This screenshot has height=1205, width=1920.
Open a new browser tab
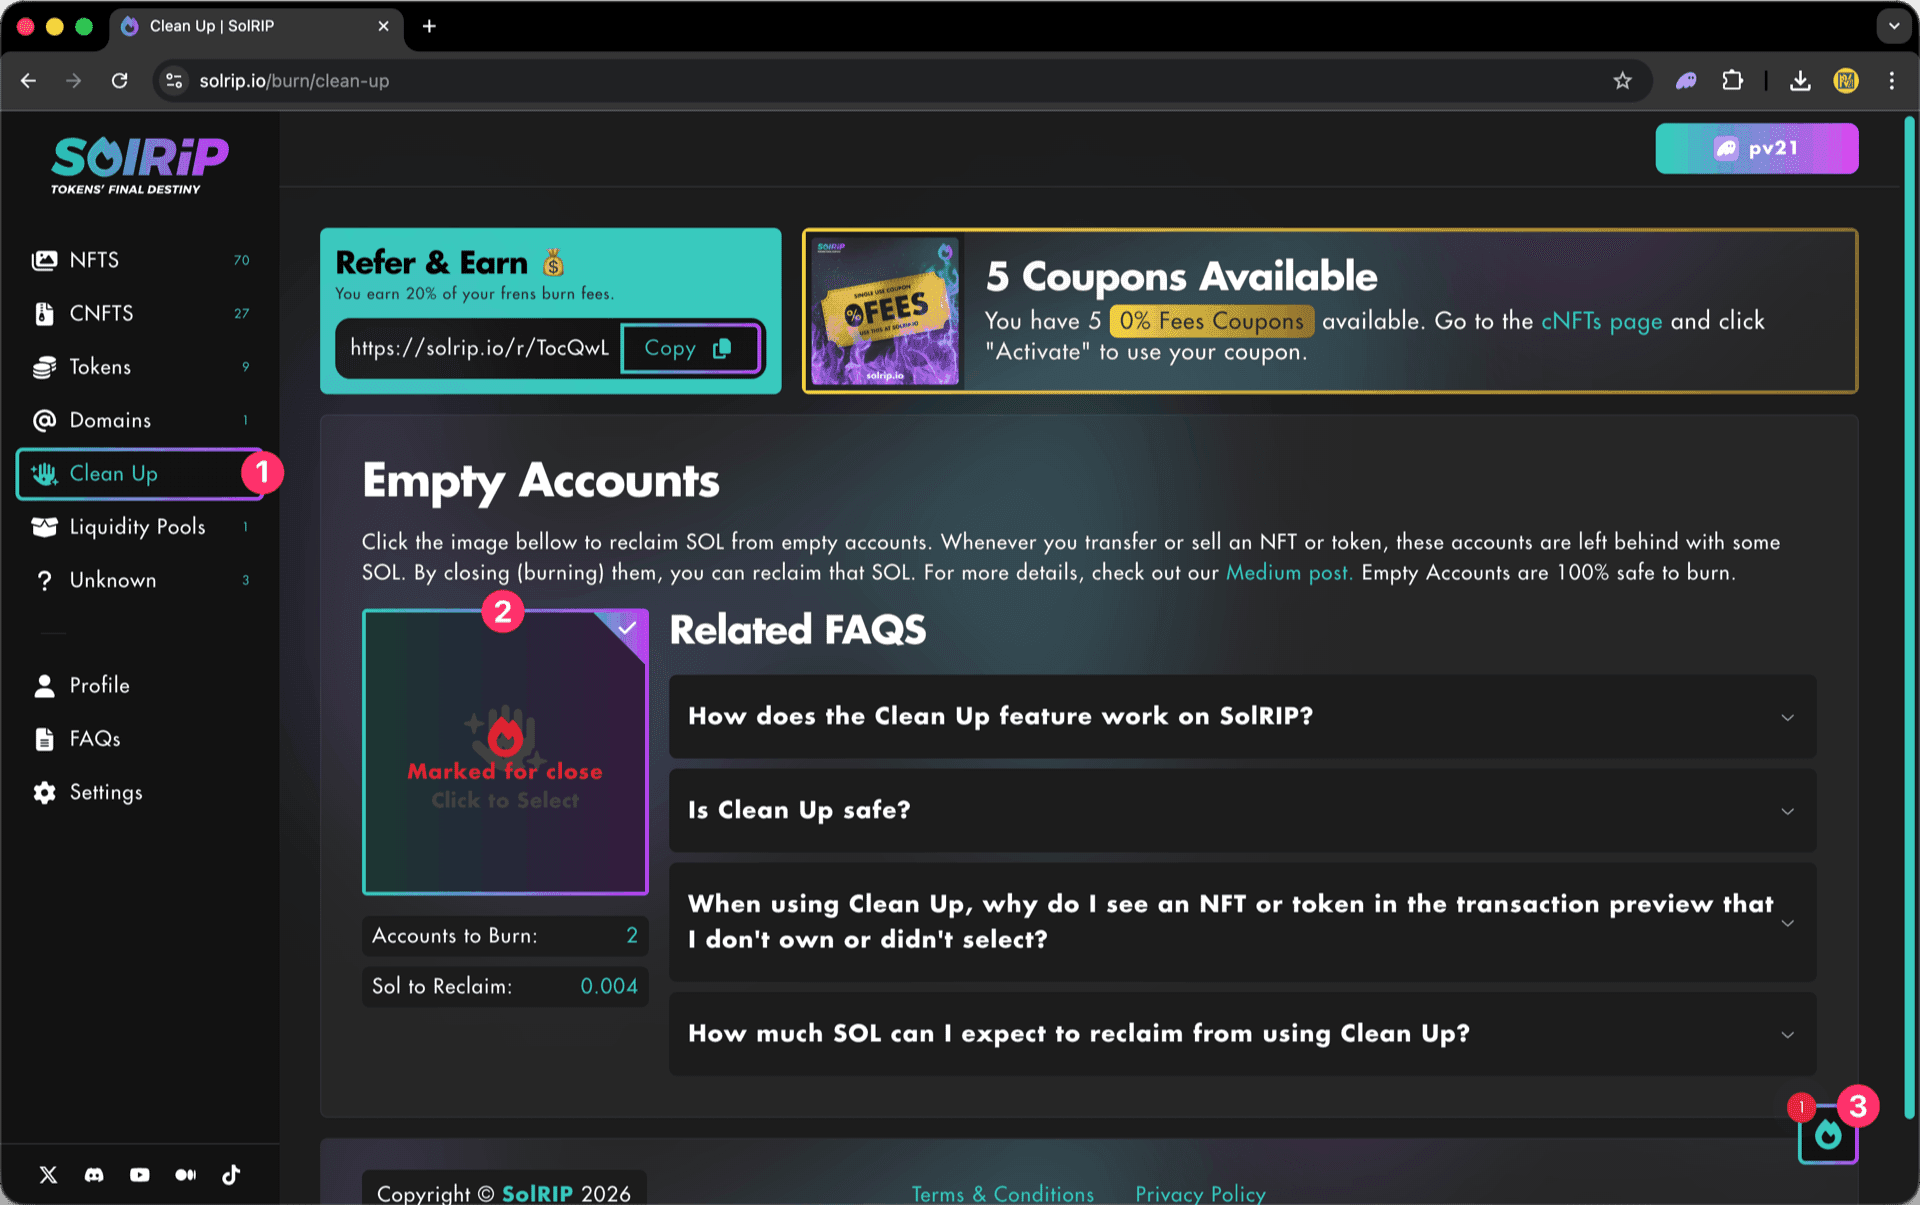(x=429, y=26)
